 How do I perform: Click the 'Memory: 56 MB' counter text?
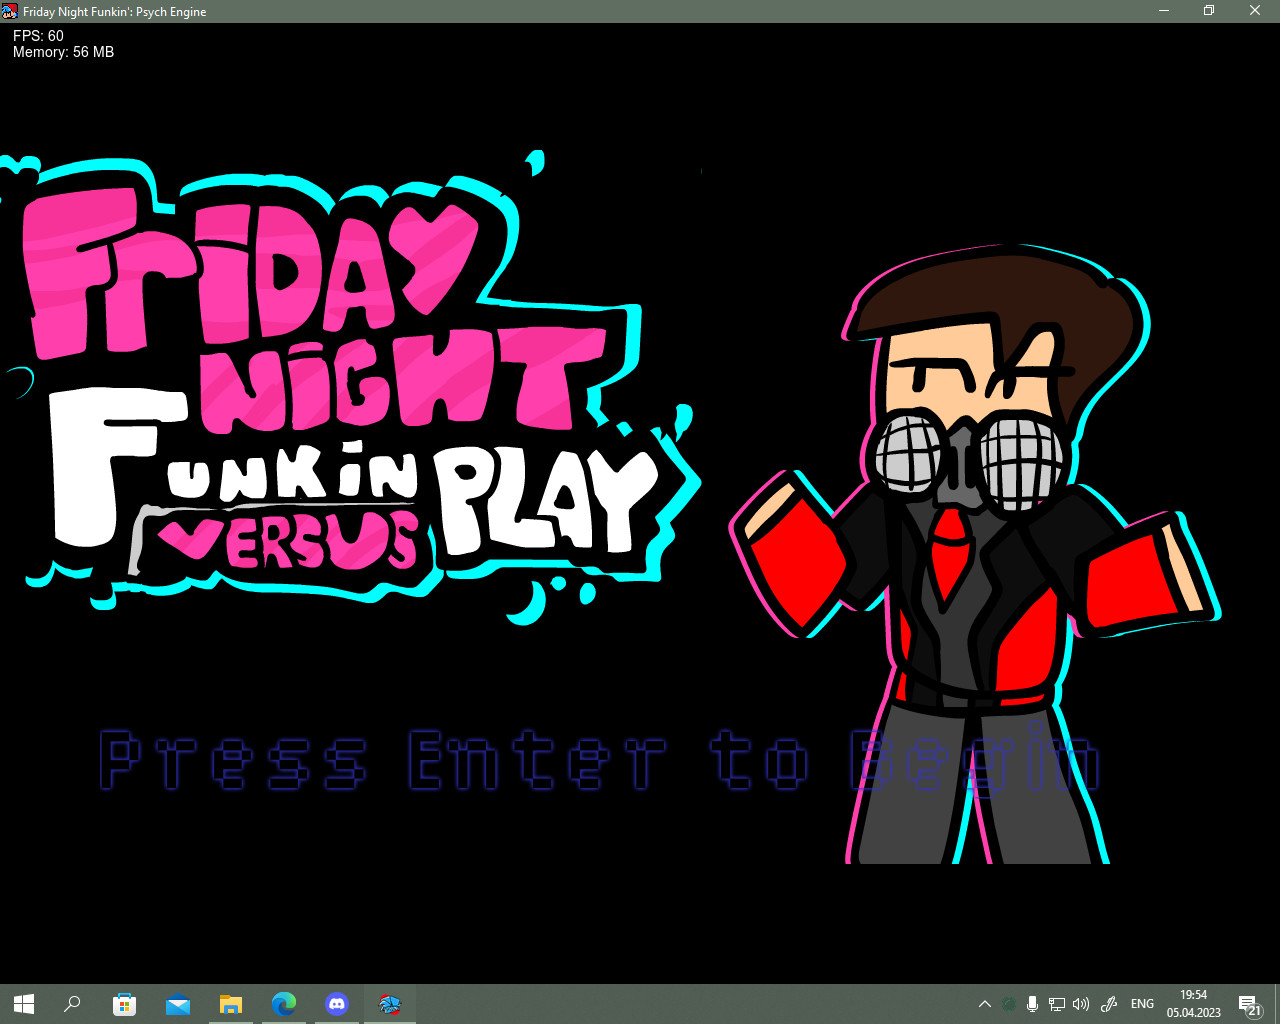(63, 52)
